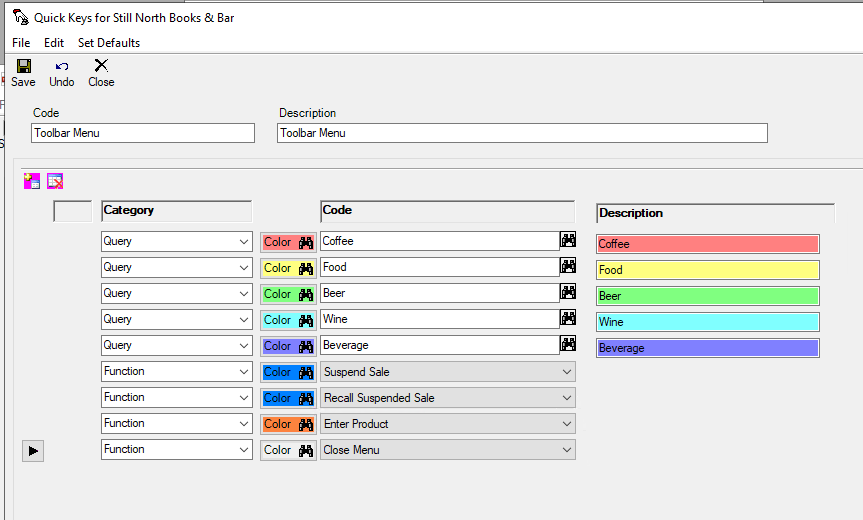863x520 pixels.
Task: Click the grid's Code column header
Action: click(x=447, y=211)
